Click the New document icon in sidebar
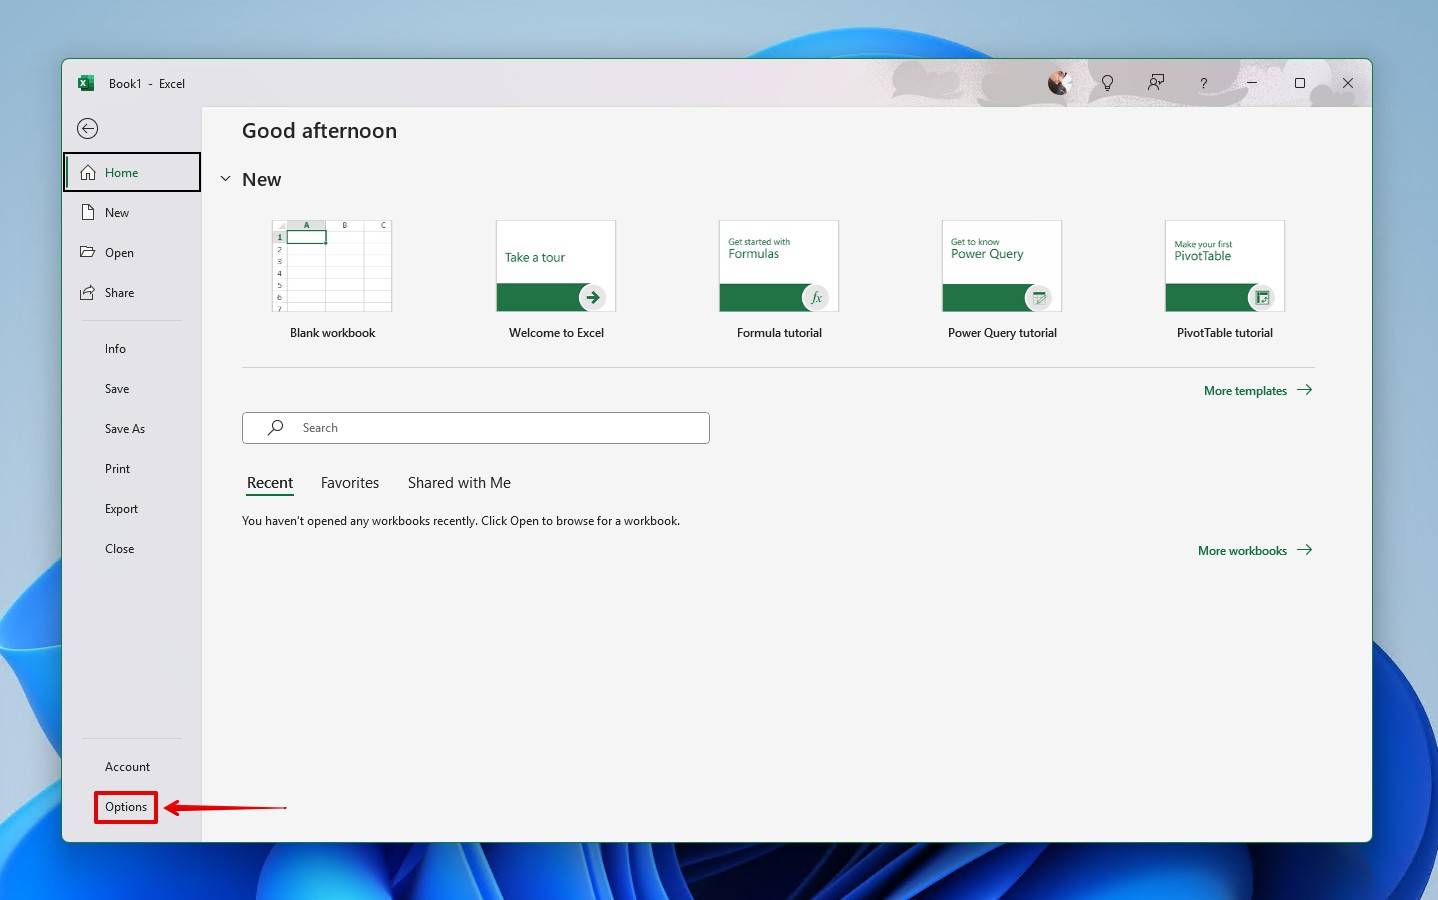 coord(89,212)
